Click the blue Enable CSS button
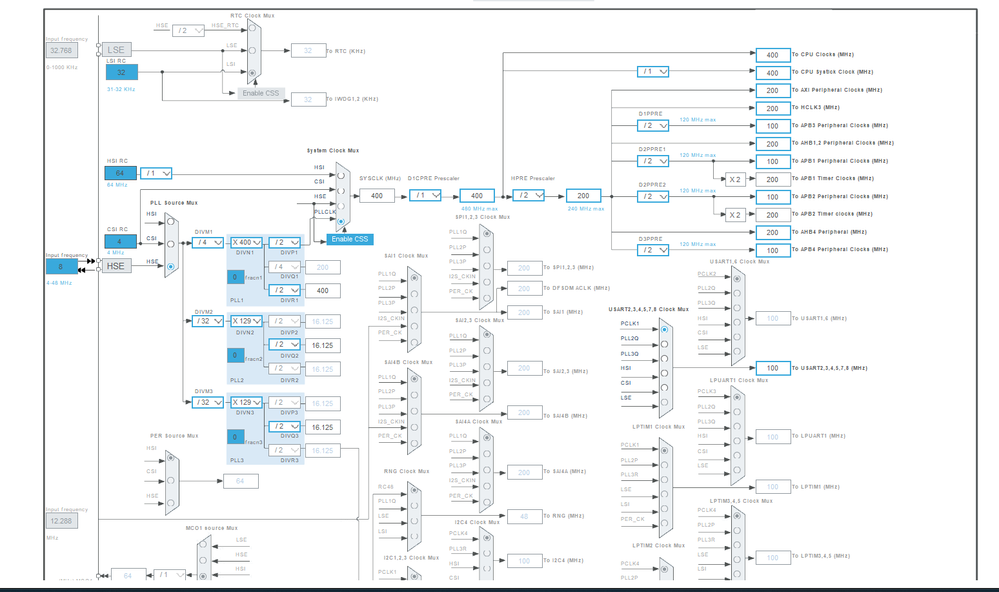This screenshot has width=999, height=592. (350, 239)
